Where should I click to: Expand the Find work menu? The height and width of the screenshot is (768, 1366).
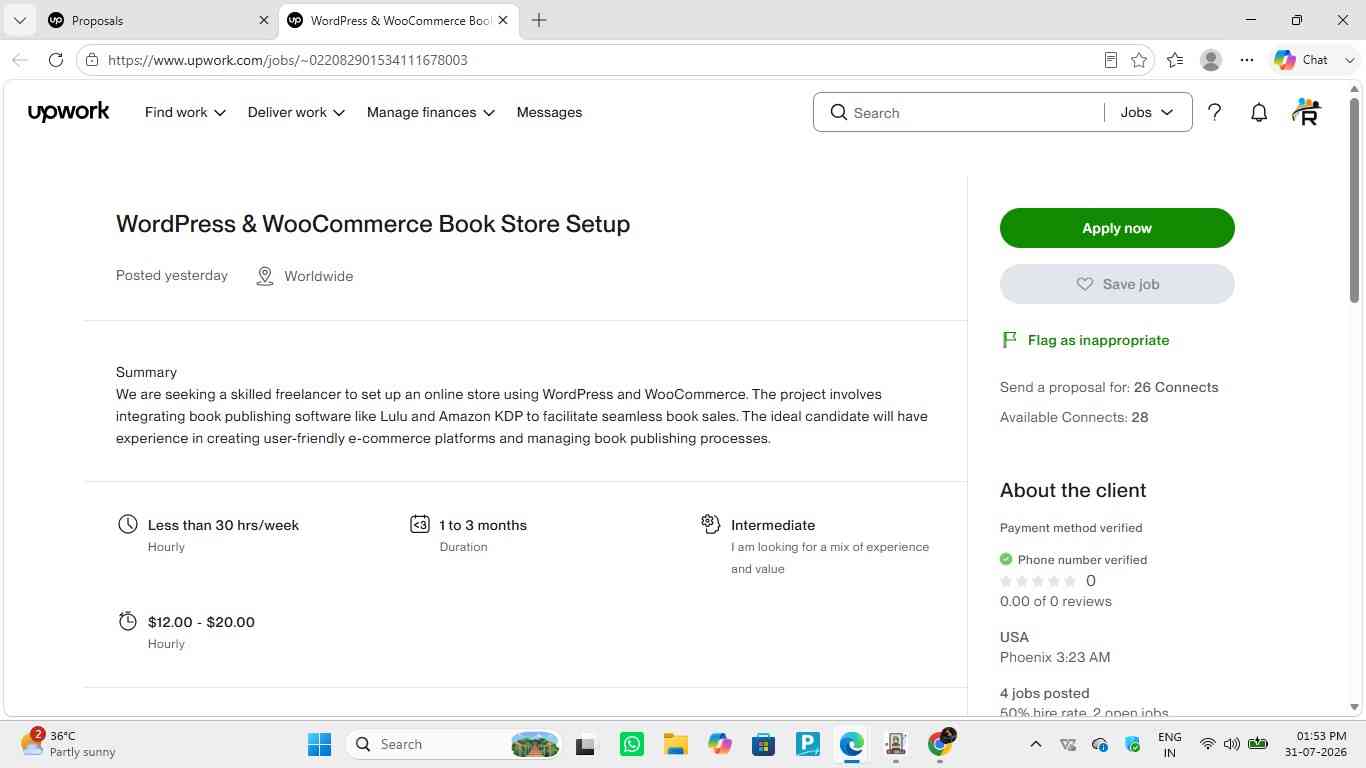[x=185, y=112]
